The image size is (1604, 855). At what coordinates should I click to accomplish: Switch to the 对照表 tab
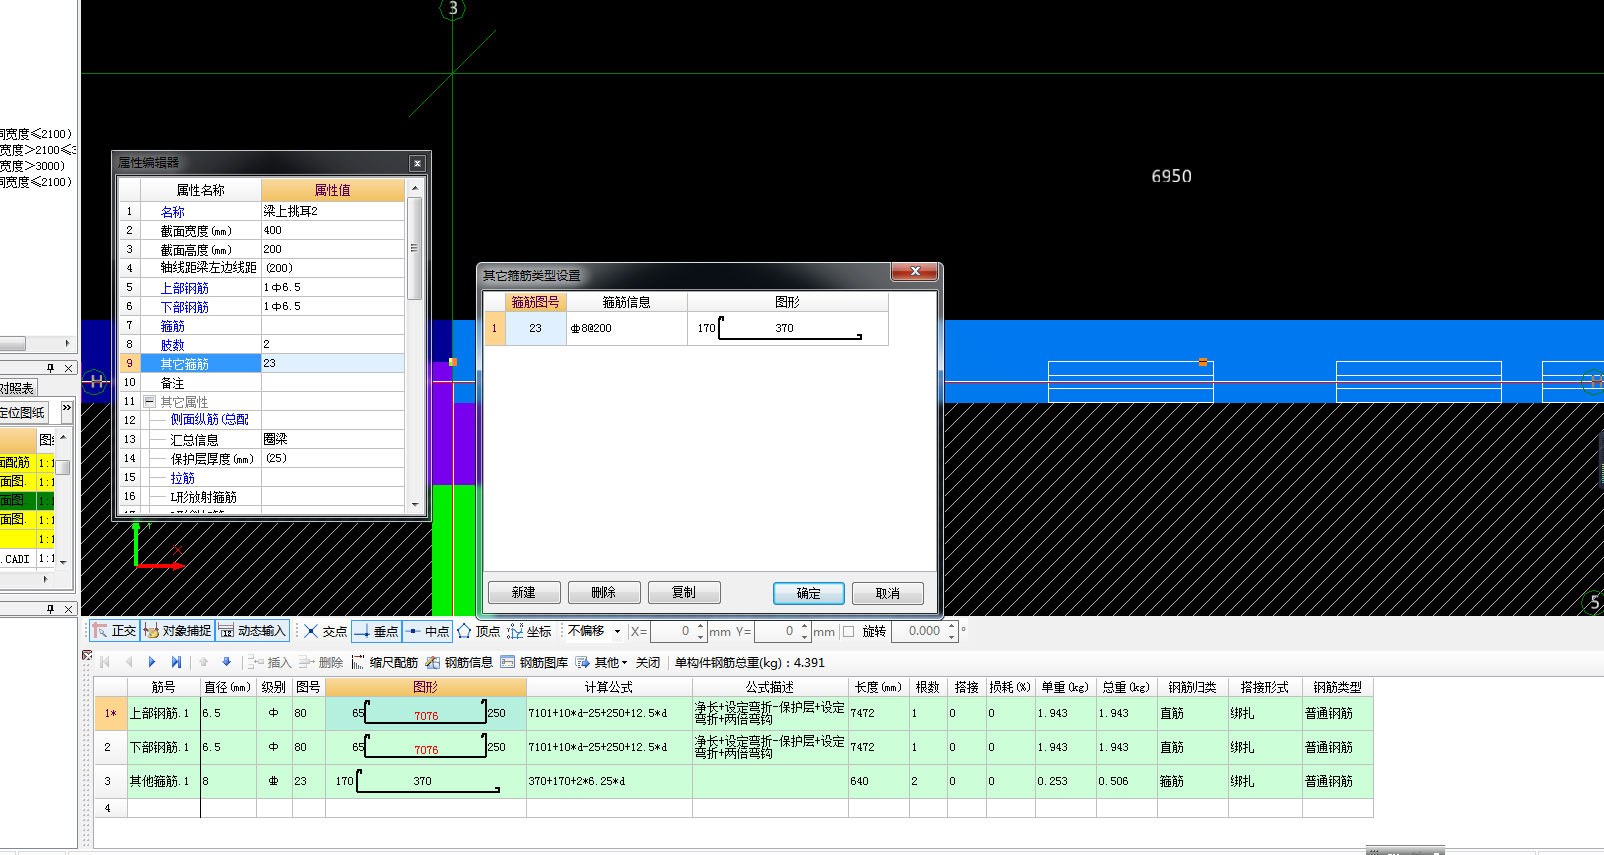17,388
